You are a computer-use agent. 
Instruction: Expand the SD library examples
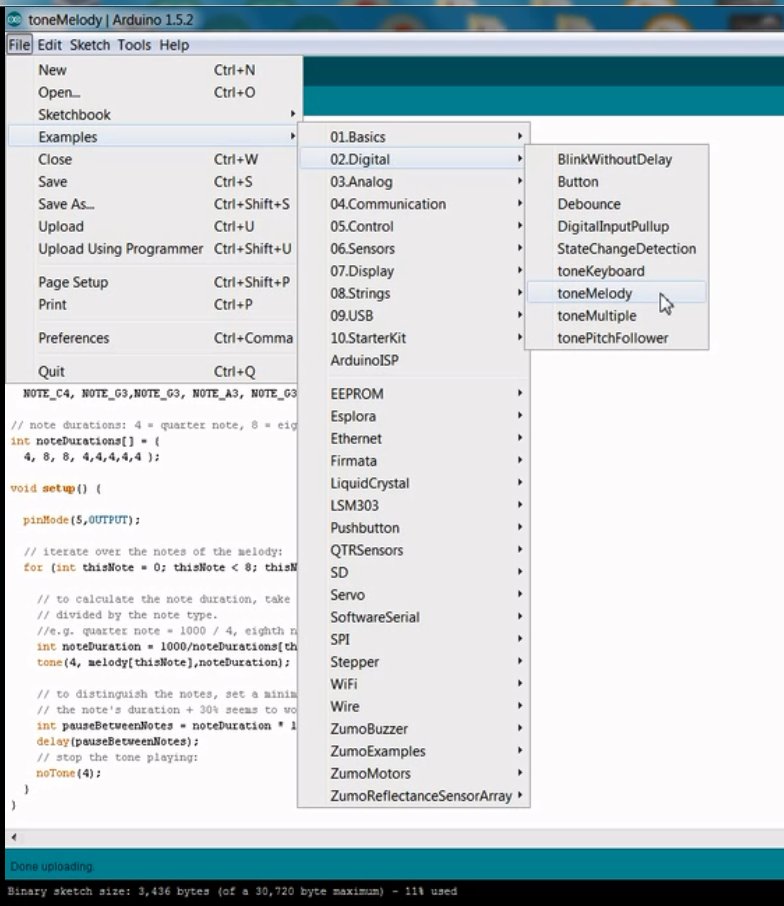point(414,573)
